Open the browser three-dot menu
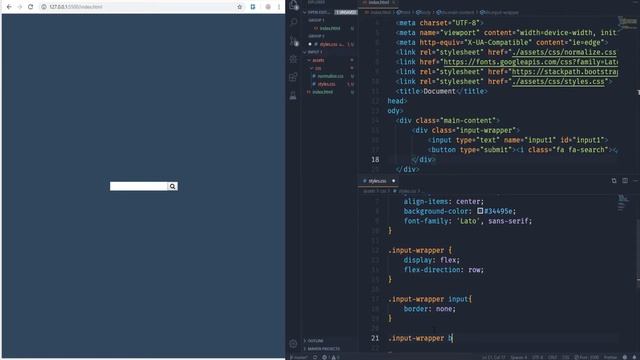Viewport: 640px width, 360px height. click(279, 7)
